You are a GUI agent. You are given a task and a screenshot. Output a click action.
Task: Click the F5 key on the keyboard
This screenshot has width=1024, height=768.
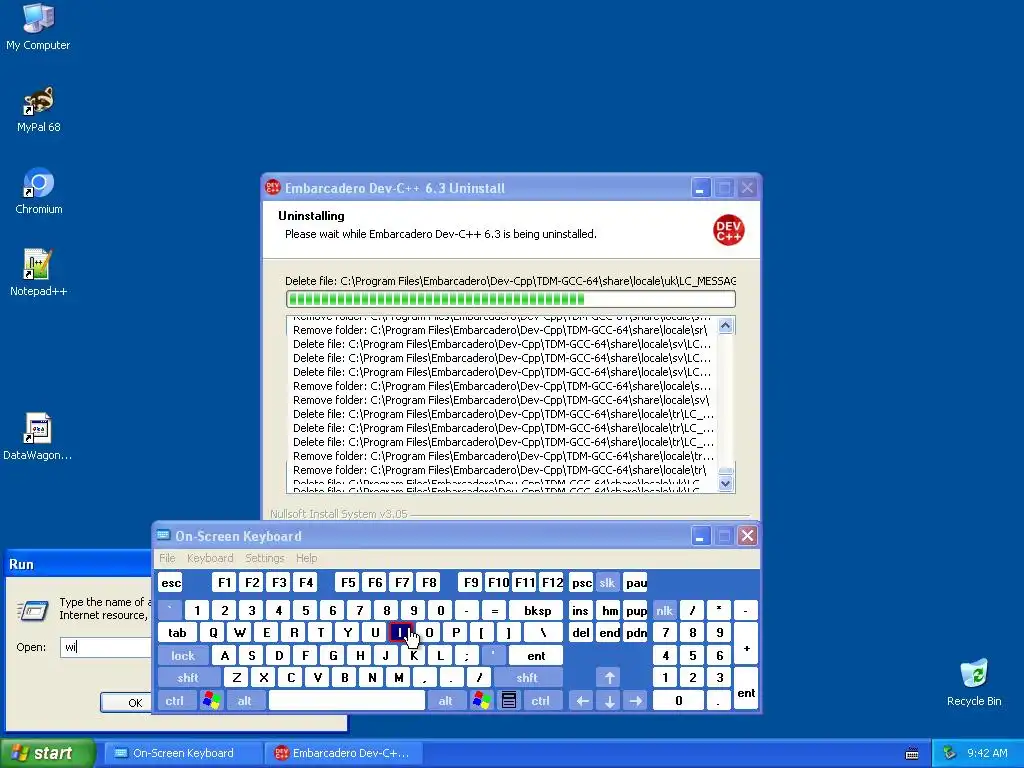point(348,583)
